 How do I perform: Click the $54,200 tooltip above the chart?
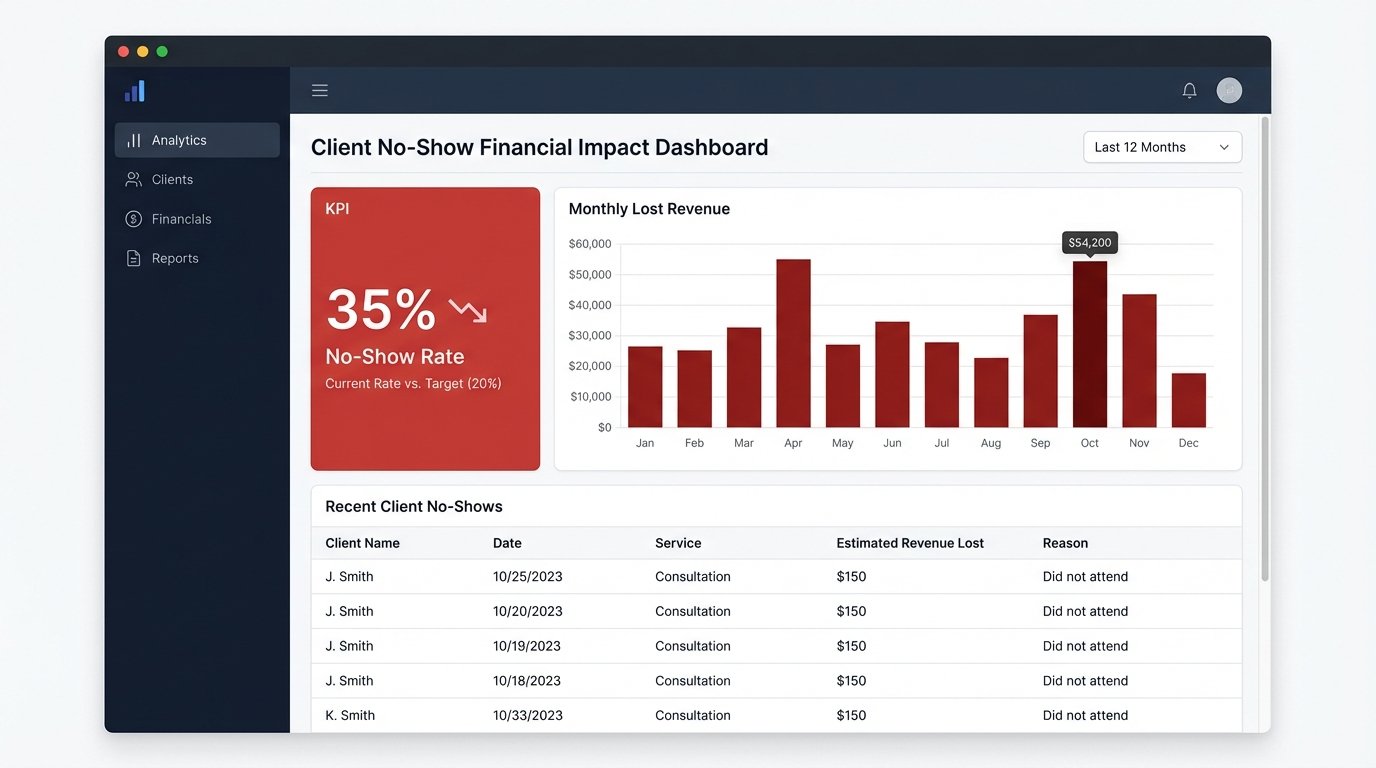(x=1089, y=242)
